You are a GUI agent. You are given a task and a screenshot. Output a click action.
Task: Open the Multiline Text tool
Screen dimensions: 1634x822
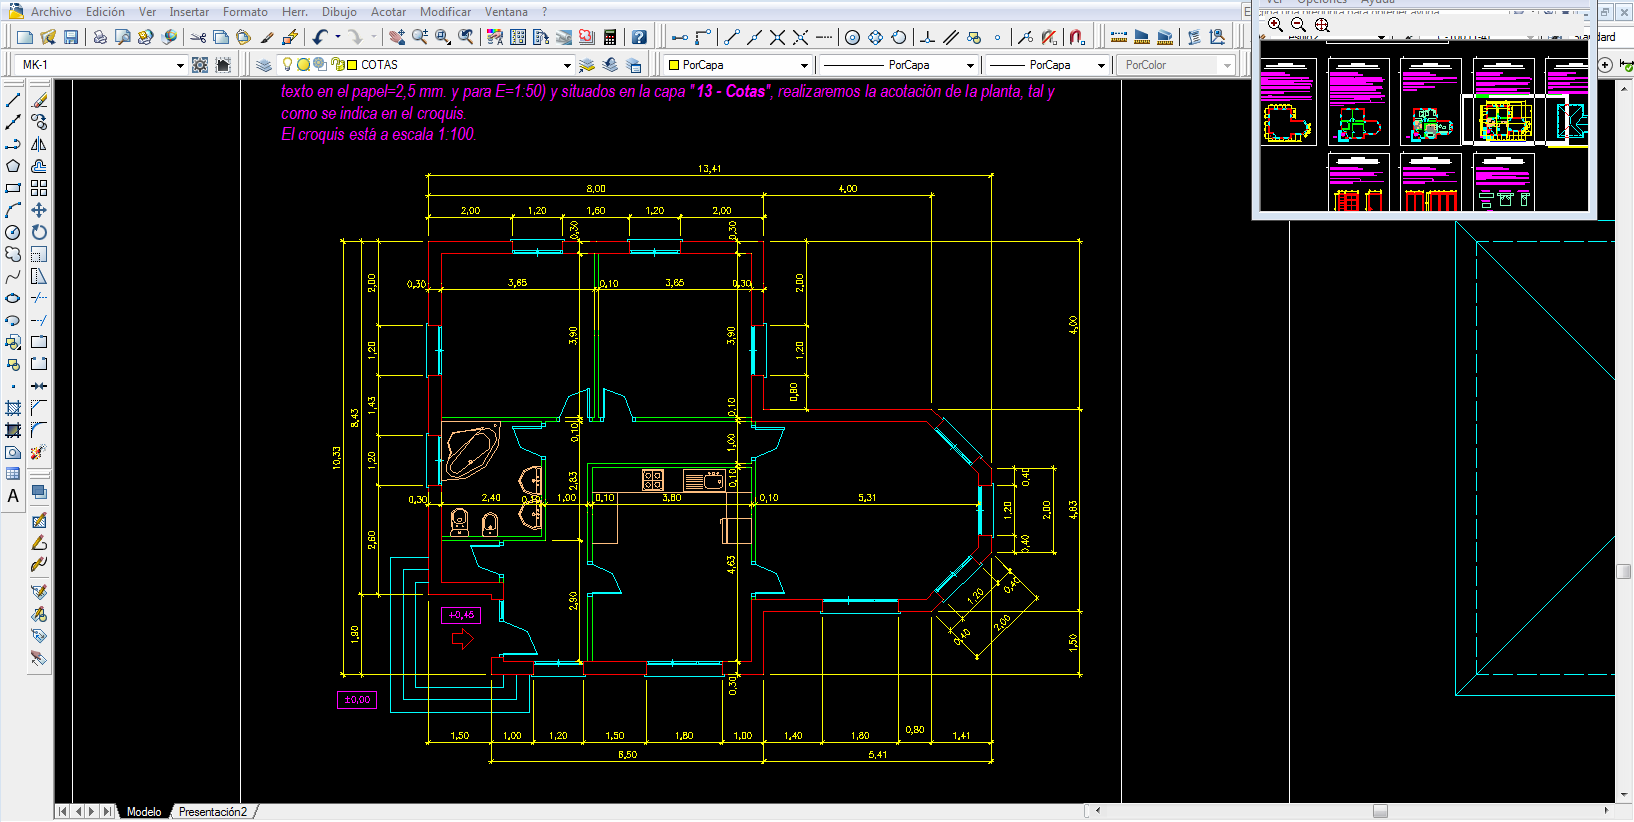click(13, 496)
